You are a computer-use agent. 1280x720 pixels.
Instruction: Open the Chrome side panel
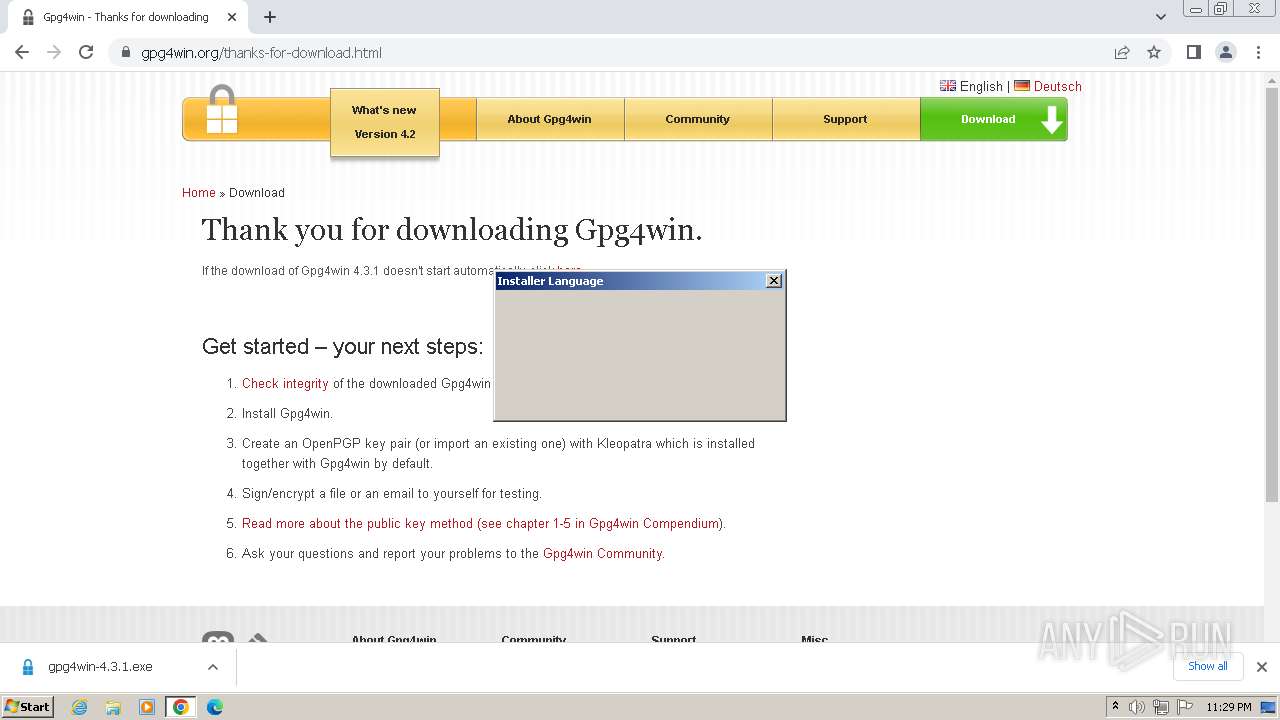point(1193,52)
